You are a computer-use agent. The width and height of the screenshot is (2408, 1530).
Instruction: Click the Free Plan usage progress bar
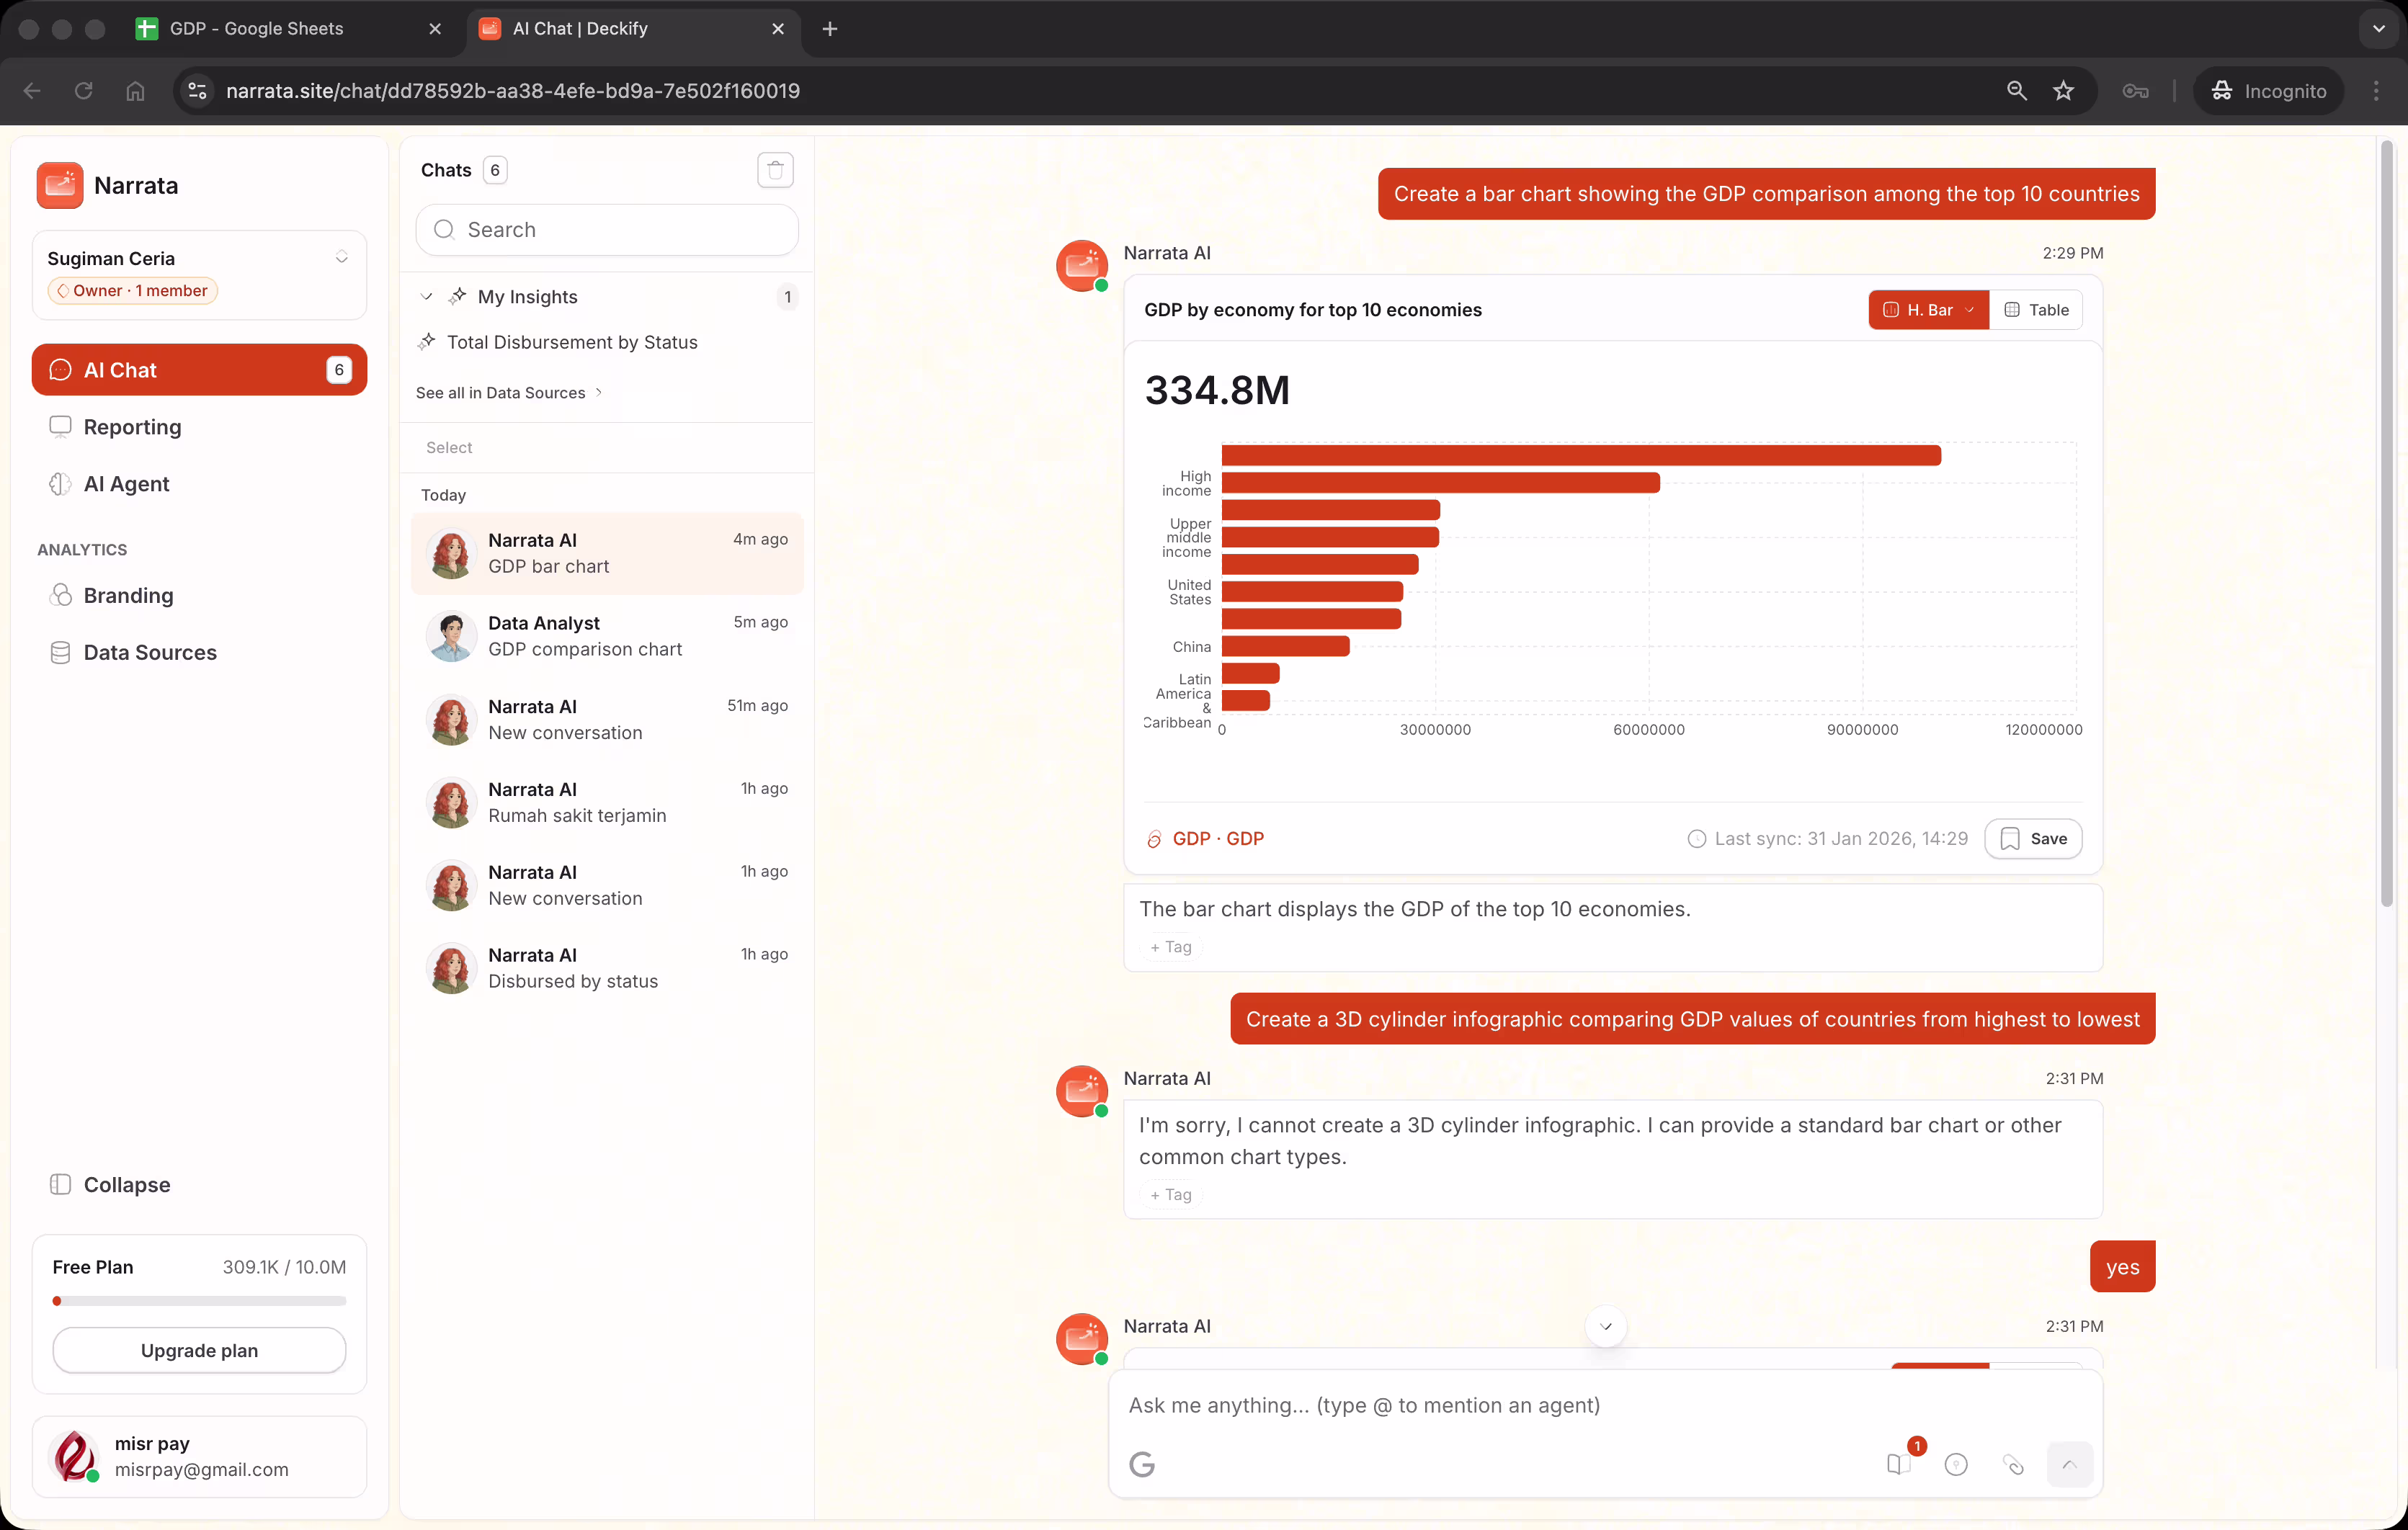[x=199, y=1301]
